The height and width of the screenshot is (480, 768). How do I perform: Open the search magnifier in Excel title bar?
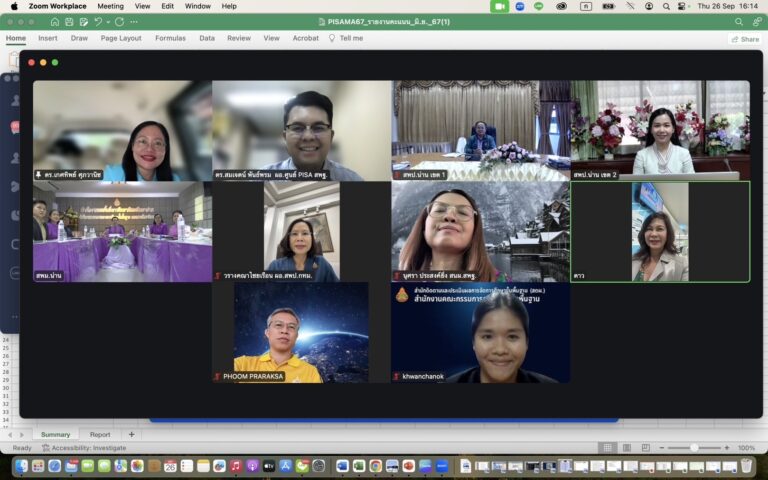739,22
